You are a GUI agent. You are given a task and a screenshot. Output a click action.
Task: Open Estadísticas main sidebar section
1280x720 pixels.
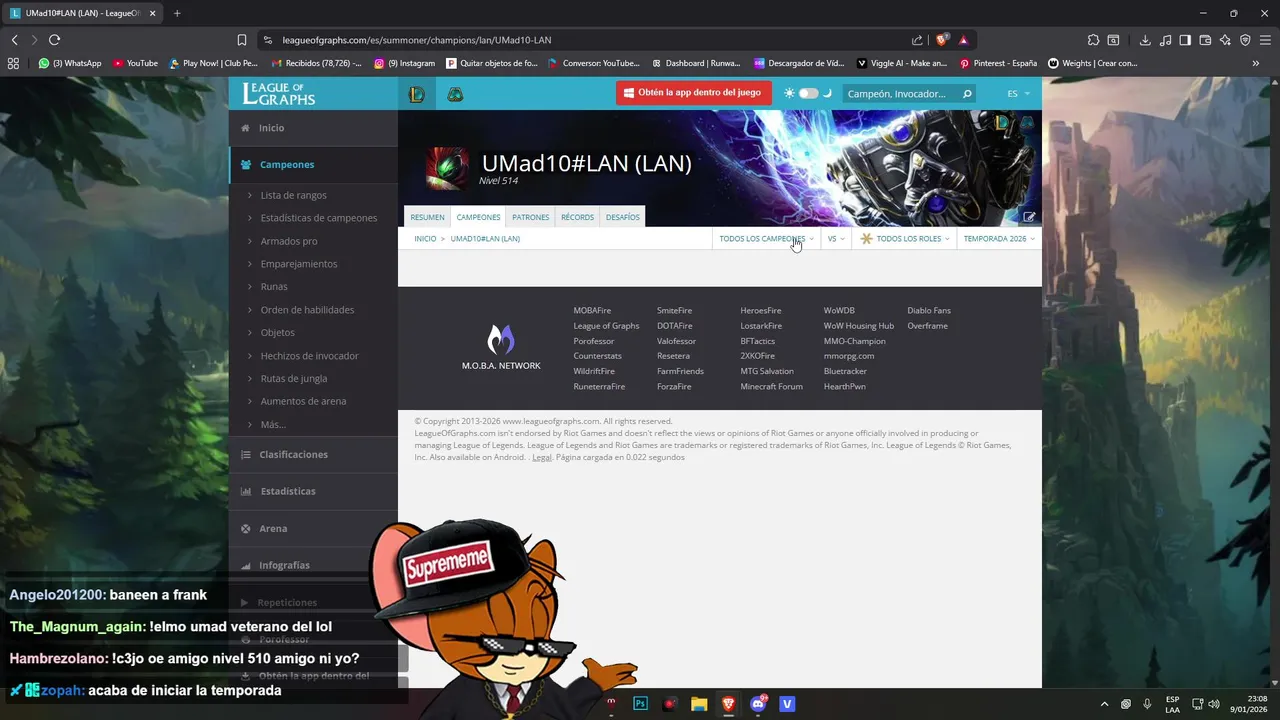[x=313, y=491]
